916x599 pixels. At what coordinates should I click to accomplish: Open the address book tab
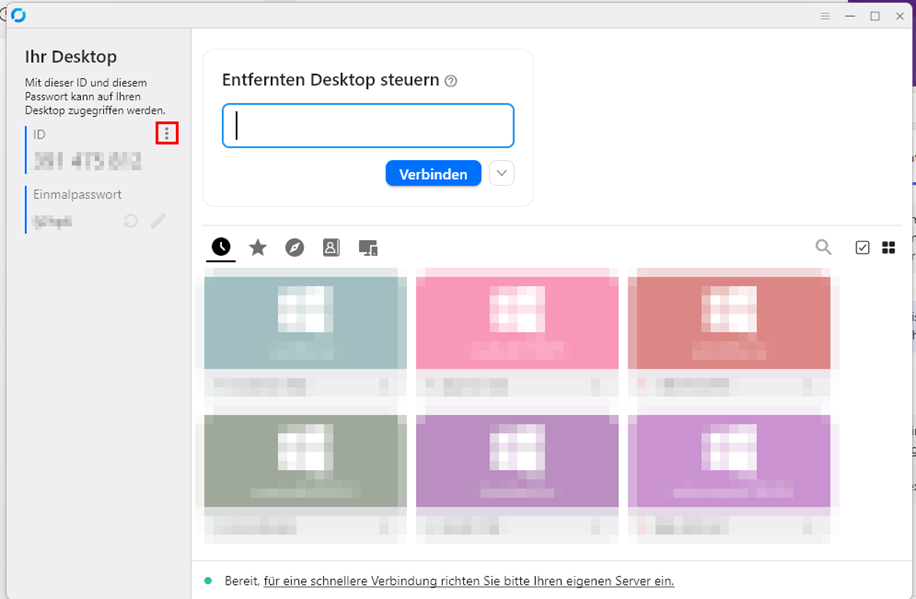[331, 247]
